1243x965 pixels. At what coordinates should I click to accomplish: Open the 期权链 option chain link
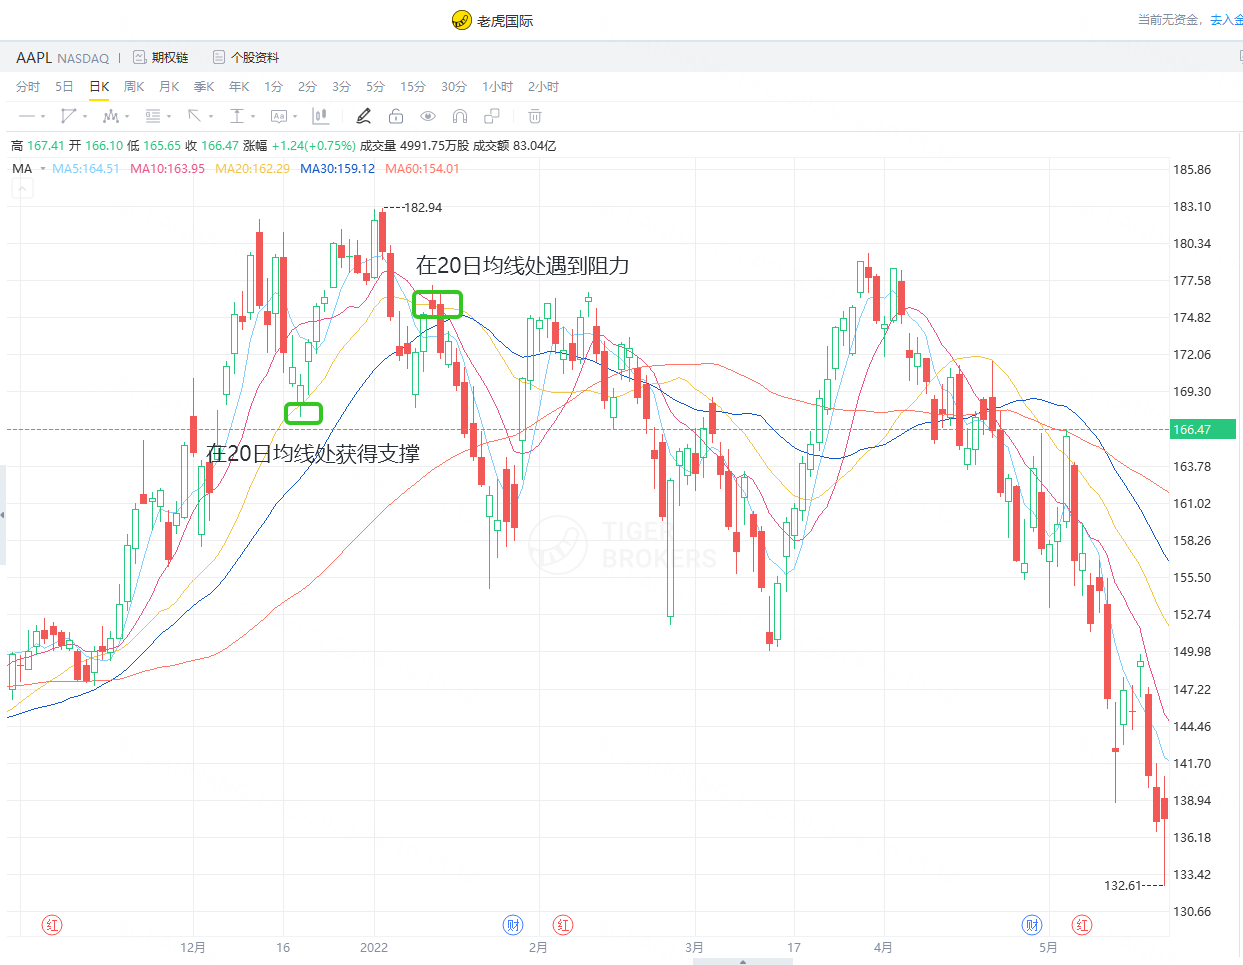(170, 58)
